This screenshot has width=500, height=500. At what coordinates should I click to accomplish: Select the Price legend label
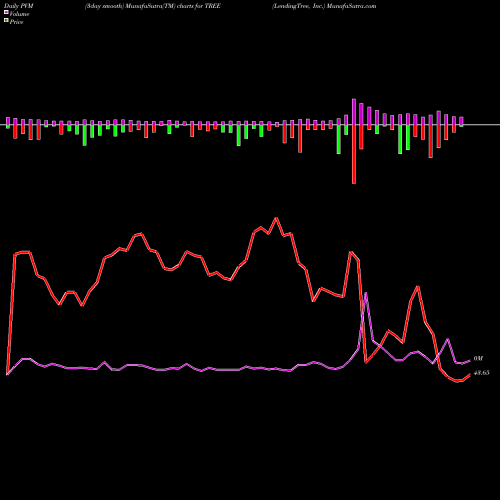[x=16, y=22]
